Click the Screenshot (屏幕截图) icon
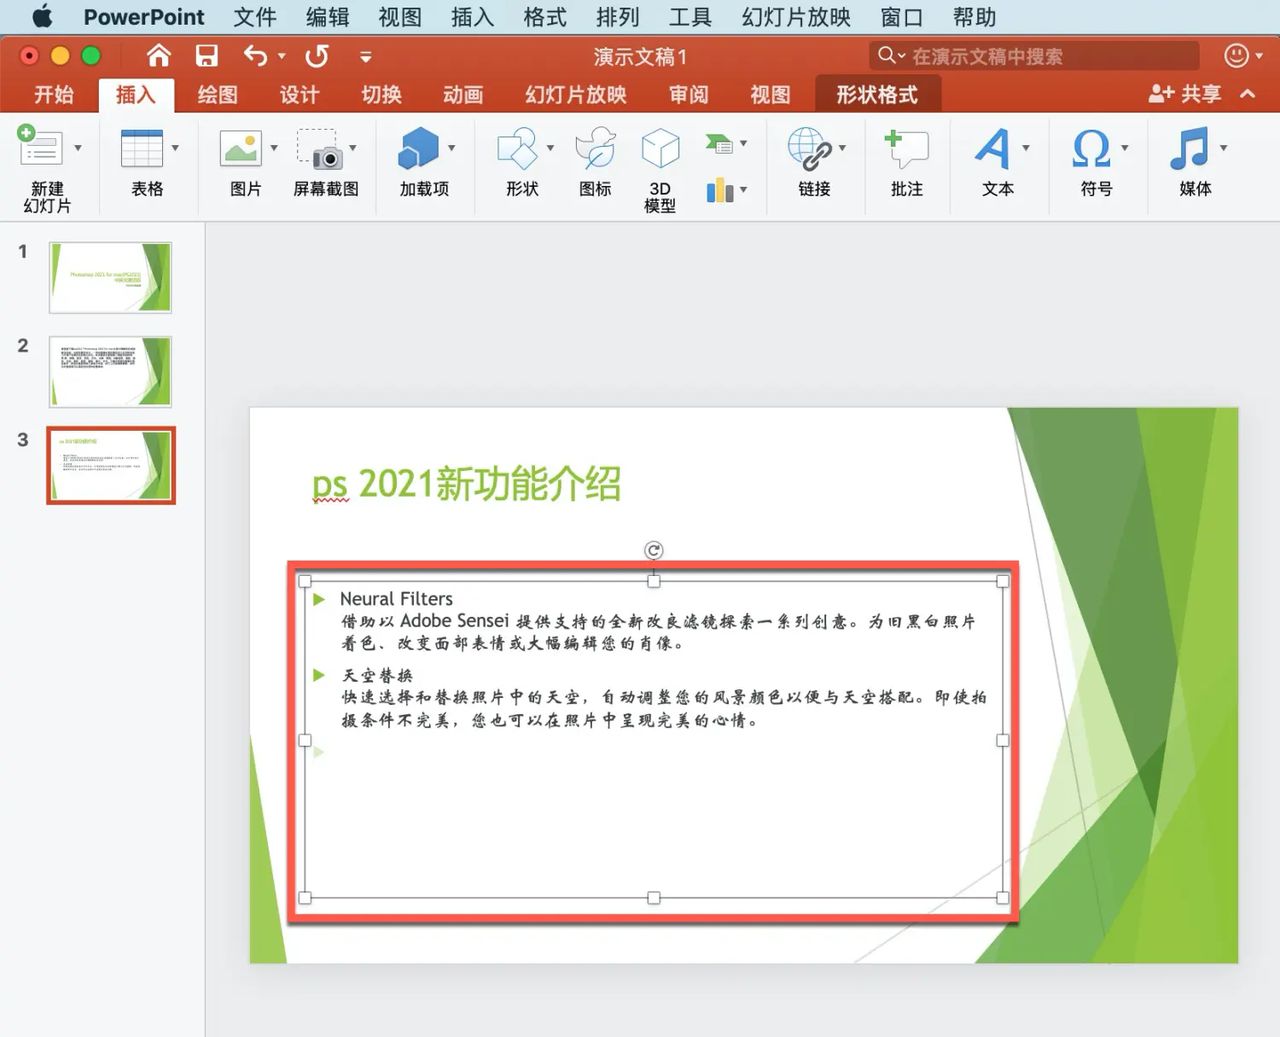 point(320,148)
